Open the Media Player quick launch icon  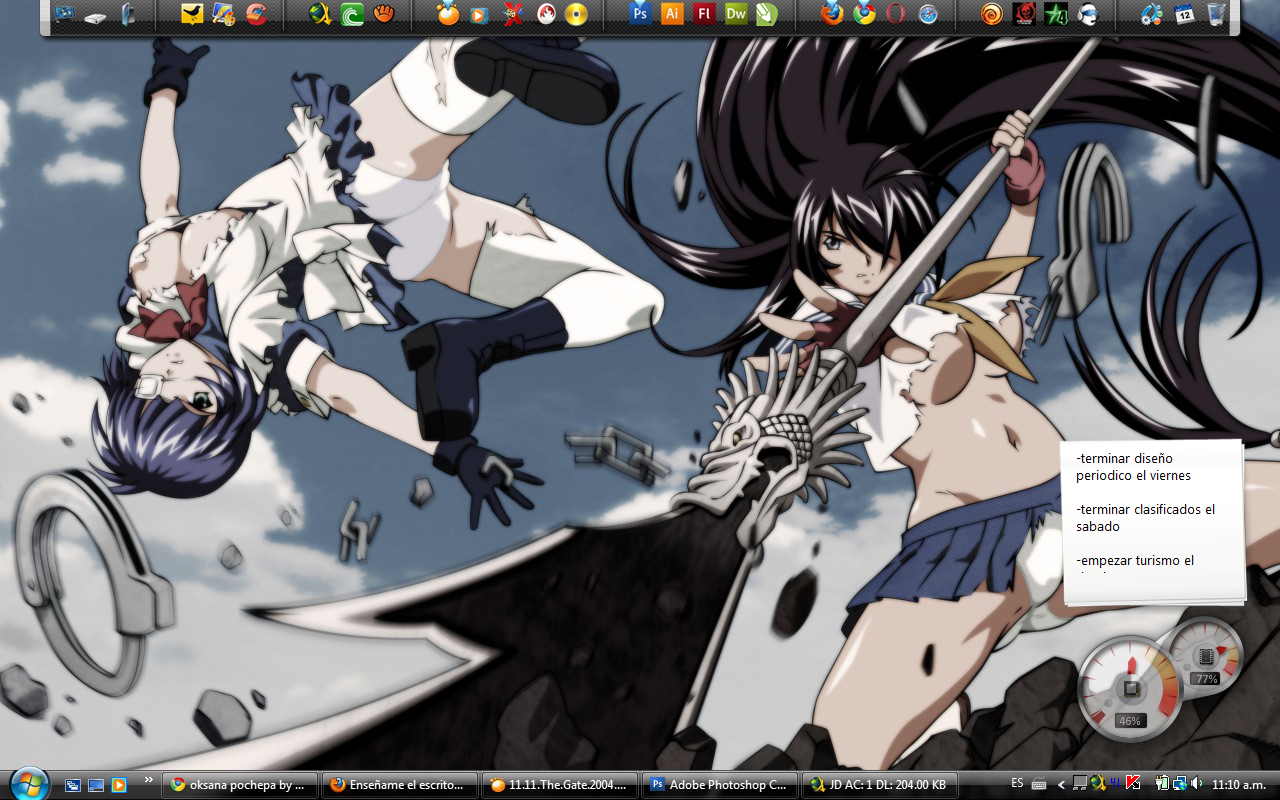tap(119, 785)
